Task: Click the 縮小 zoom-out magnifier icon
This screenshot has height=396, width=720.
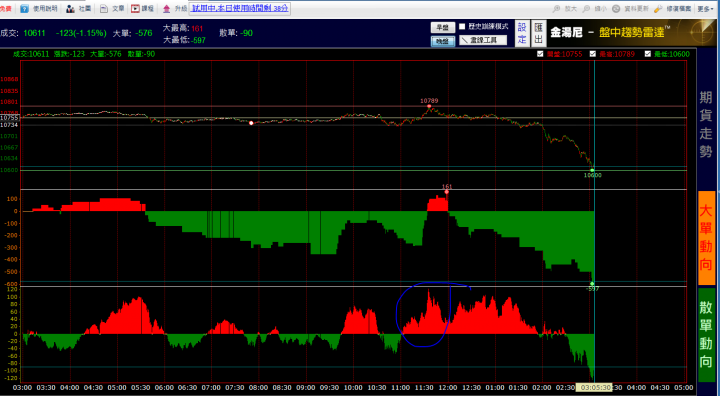Action: (x=586, y=8)
